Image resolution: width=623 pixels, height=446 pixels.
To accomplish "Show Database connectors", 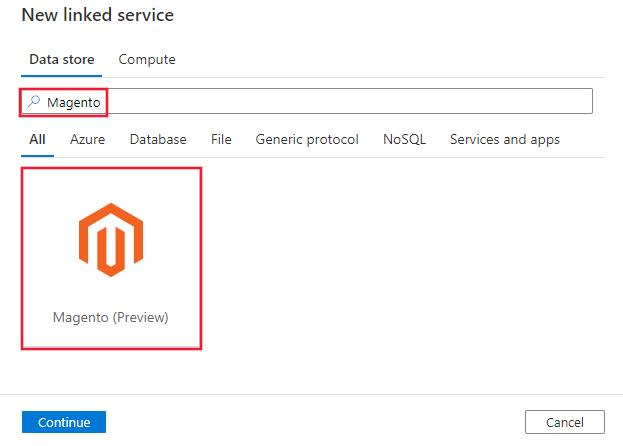I will [x=158, y=140].
